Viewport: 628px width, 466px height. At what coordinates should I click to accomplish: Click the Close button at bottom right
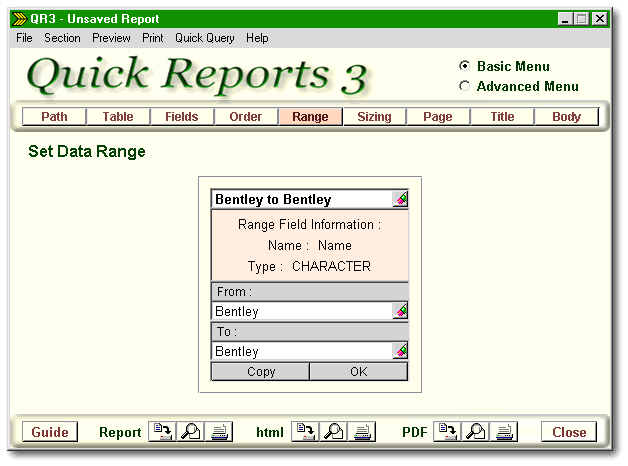point(569,432)
